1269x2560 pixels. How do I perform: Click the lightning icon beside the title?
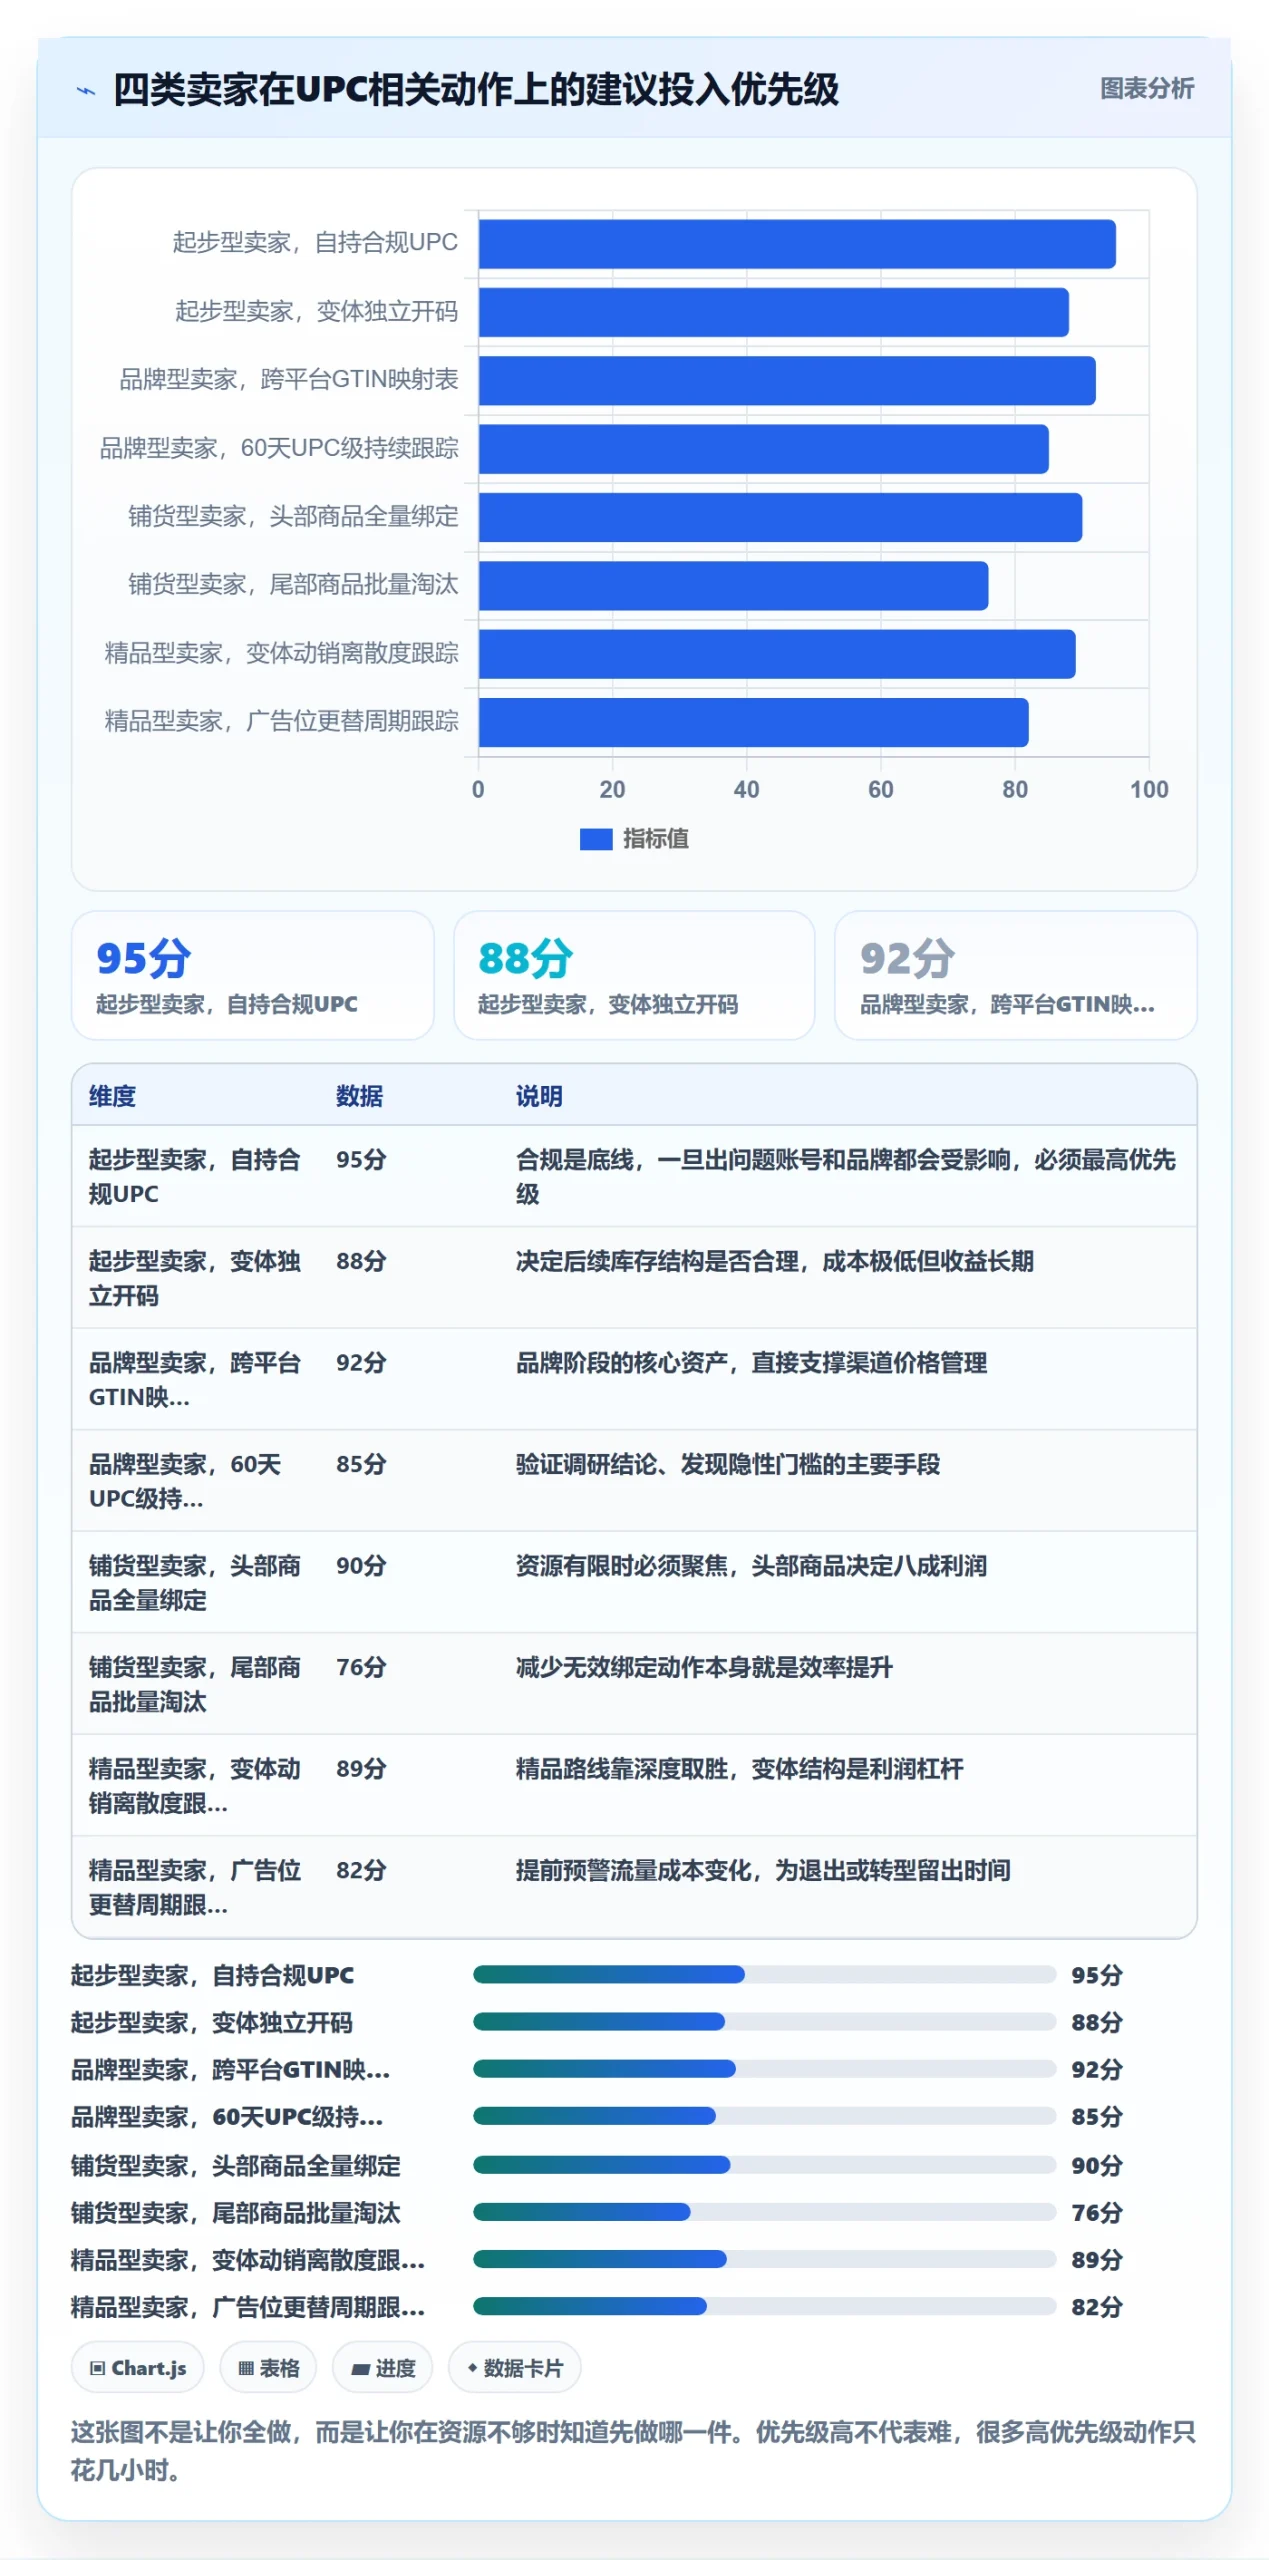point(86,91)
